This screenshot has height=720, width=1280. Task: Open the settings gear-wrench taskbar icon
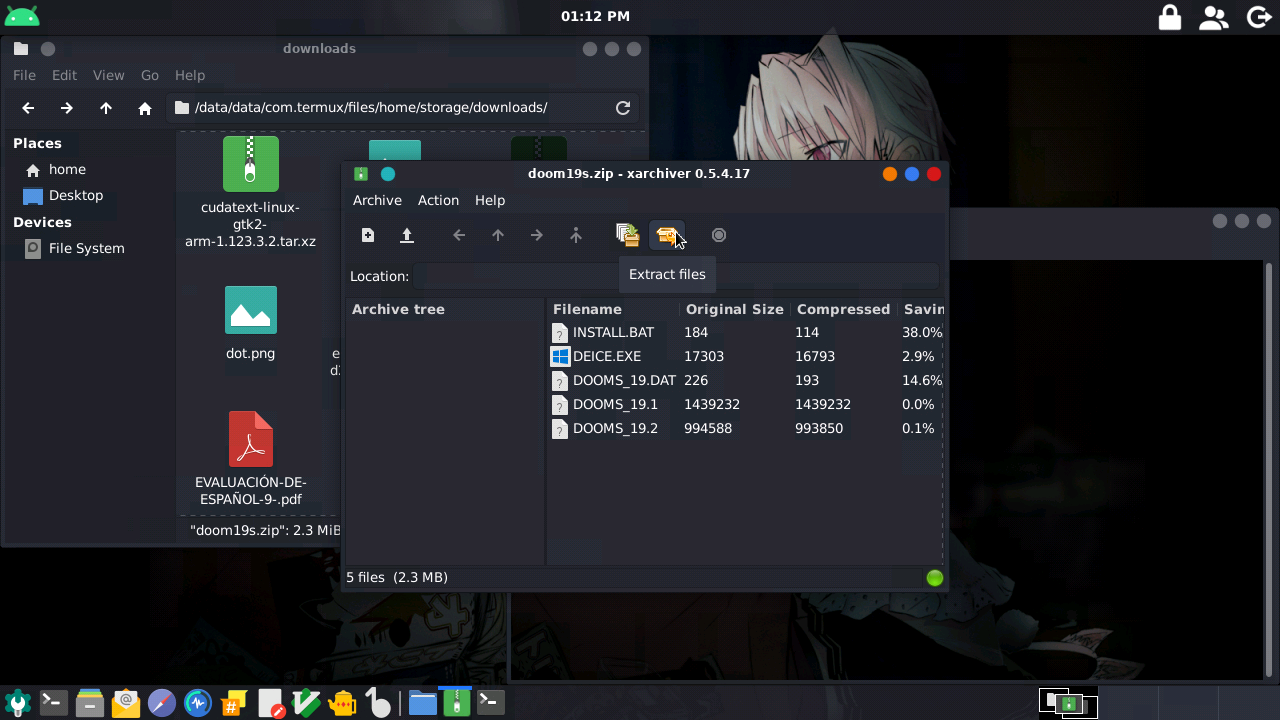(x=17, y=703)
